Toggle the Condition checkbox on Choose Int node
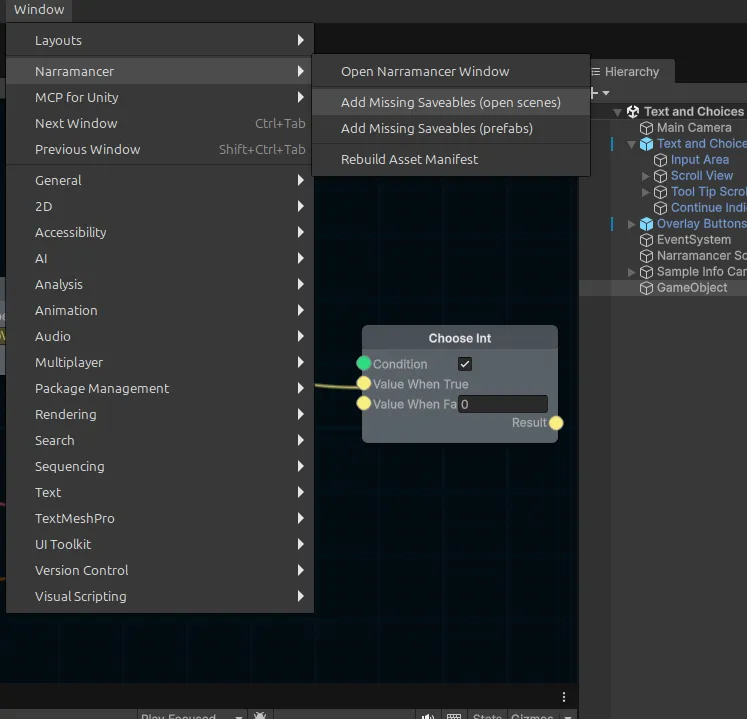 click(x=465, y=364)
